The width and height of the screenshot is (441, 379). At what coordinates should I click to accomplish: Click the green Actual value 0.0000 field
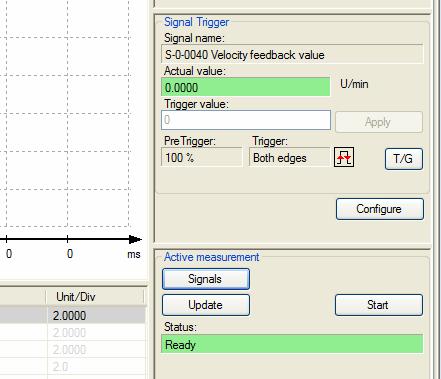[x=246, y=87]
